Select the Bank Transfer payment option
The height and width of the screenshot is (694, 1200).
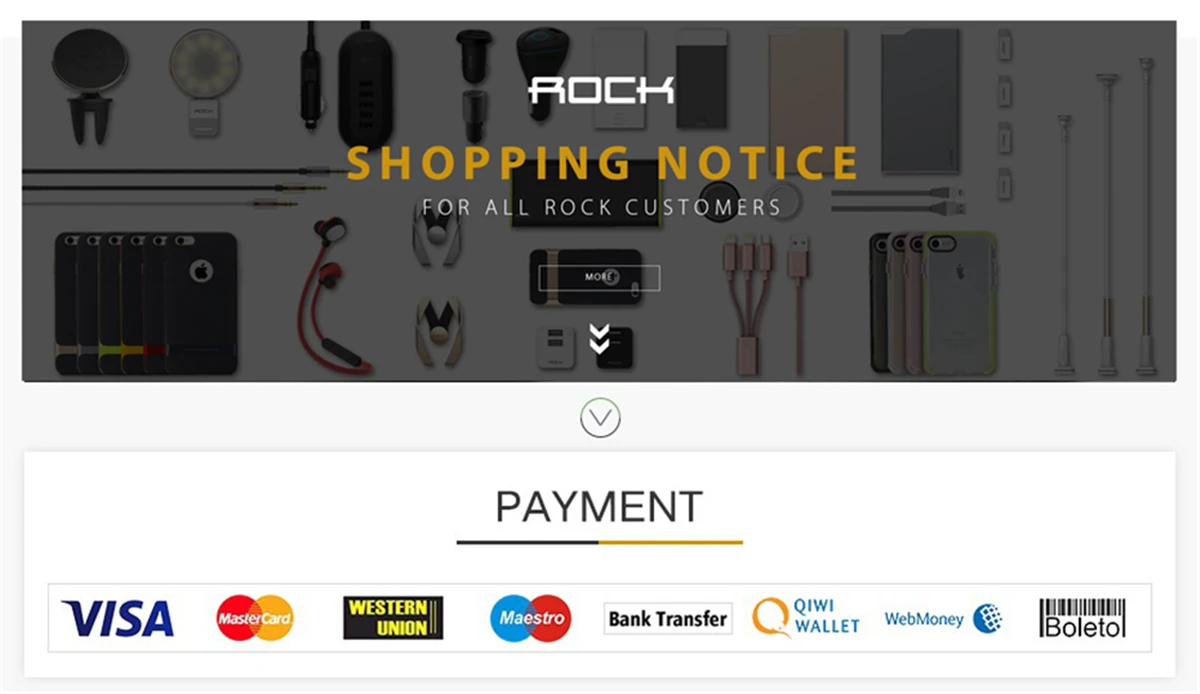(x=668, y=619)
